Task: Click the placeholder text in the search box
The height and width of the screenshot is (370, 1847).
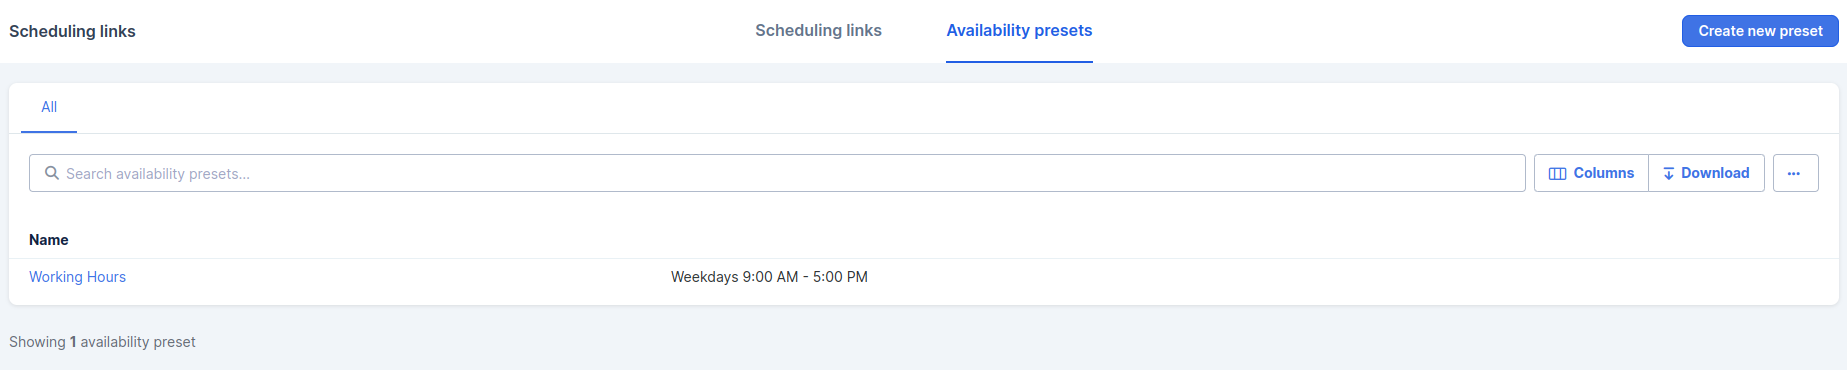Action: click(x=158, y=174)
